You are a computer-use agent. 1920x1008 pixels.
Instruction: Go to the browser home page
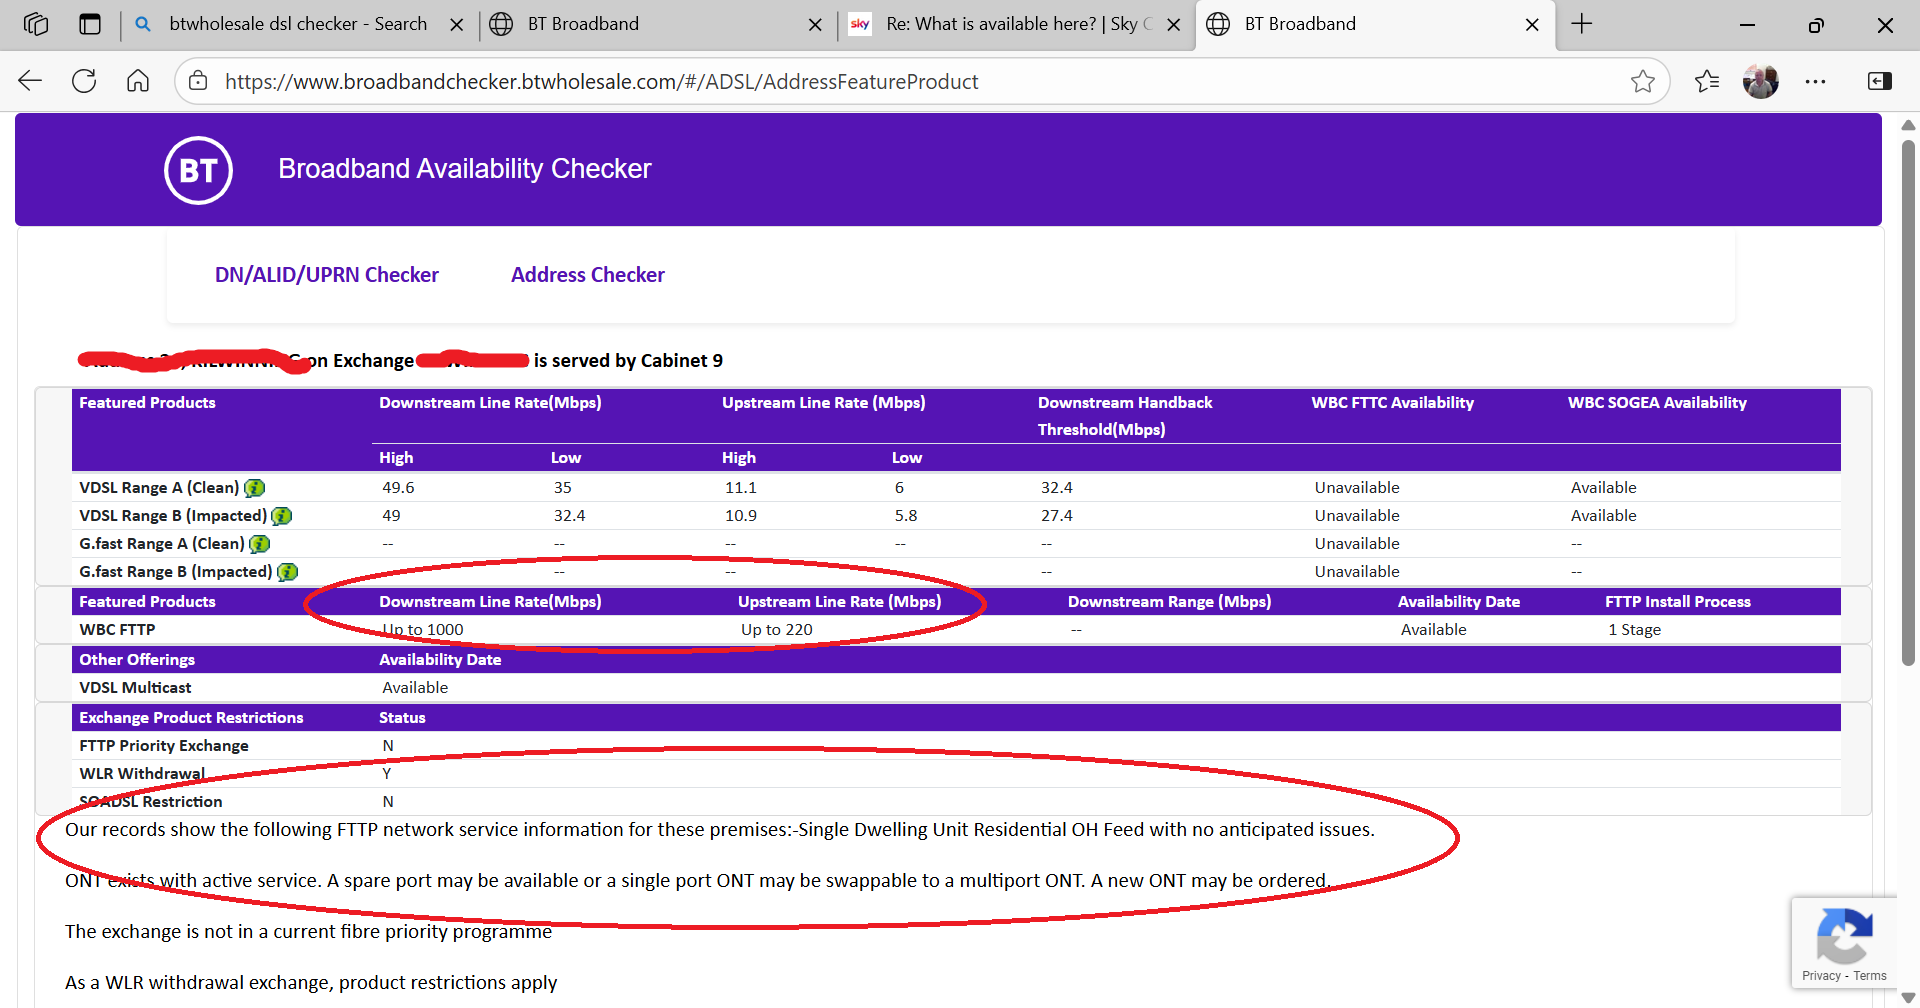138,82
